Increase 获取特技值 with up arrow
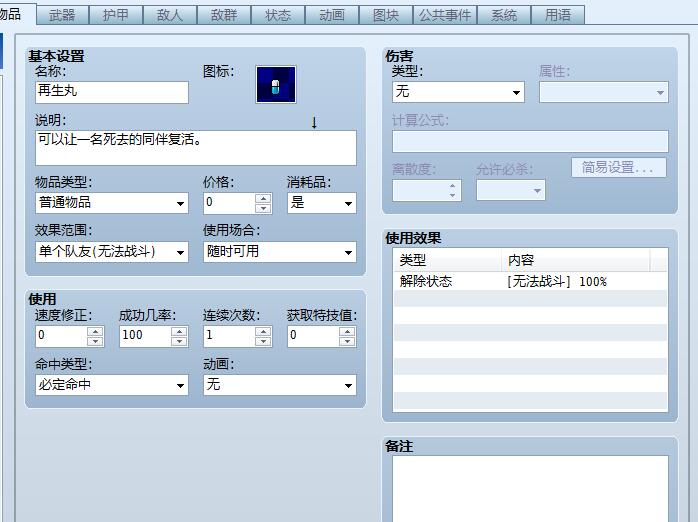This screenshot has width=698, height=522. click(x=347, y=331)
